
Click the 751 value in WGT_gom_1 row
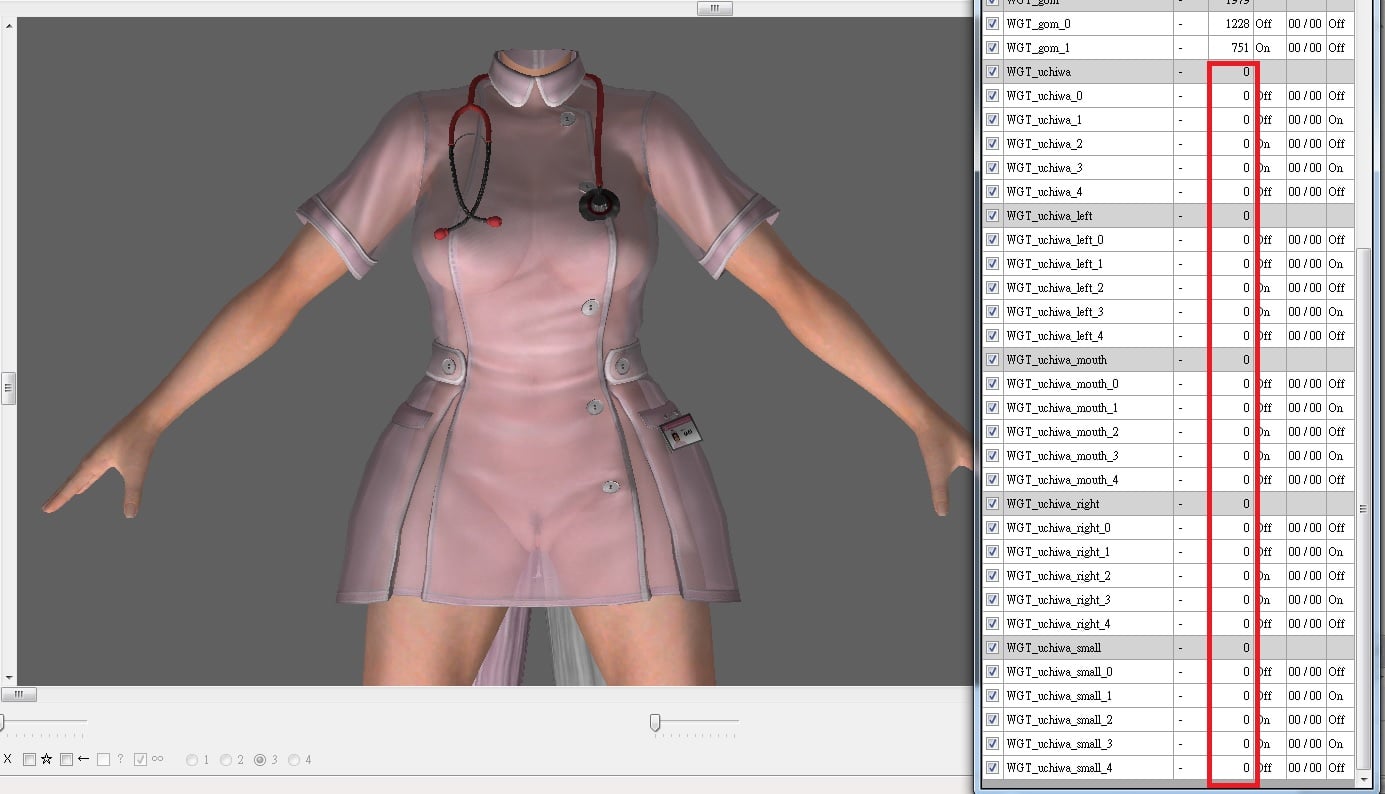pyautogui.click(x=1241, y=48)
